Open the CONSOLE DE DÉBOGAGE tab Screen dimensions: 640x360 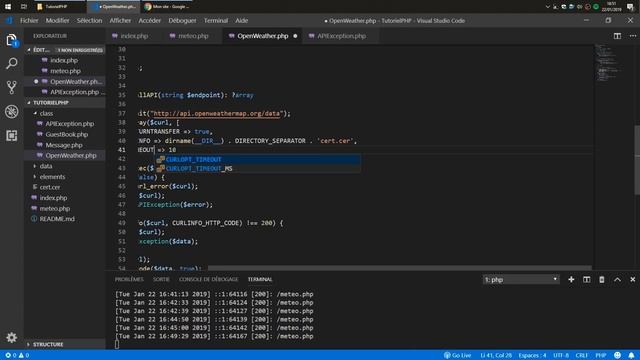click(208, 280)
